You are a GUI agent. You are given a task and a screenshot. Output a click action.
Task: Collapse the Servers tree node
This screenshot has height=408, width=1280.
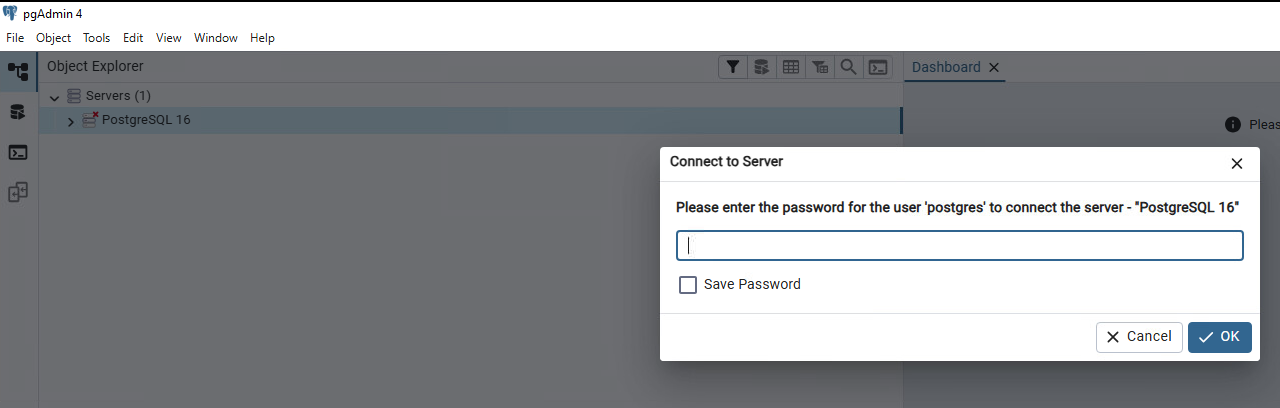(54, 97)
